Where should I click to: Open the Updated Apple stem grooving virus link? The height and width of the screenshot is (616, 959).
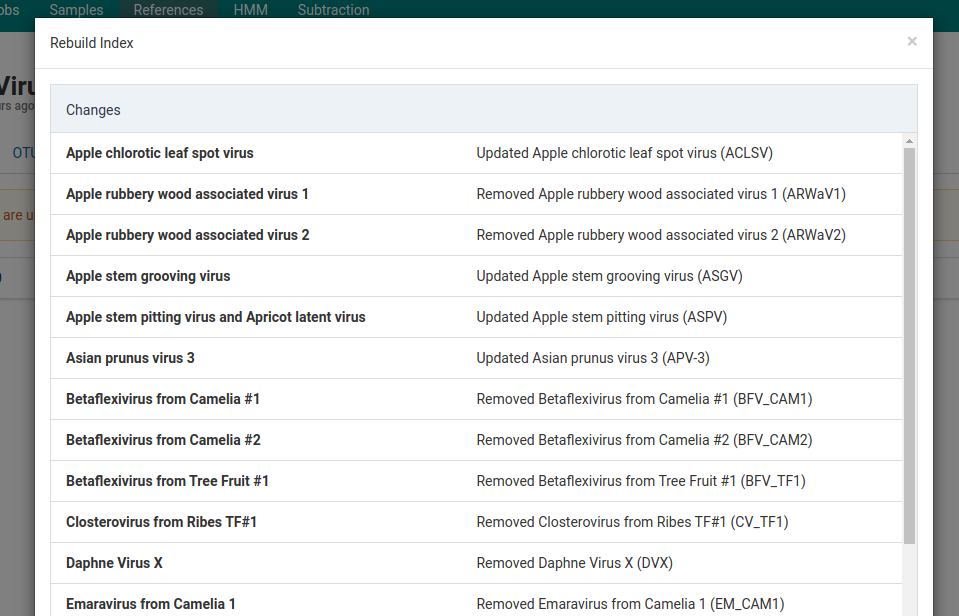click(609, 276)
